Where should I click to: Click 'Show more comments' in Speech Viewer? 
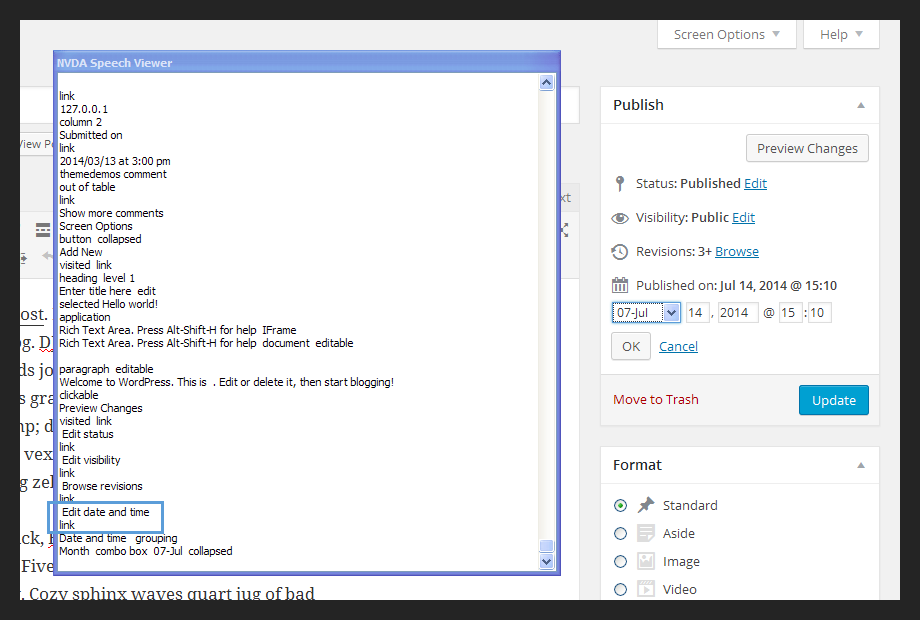[111, 214]
